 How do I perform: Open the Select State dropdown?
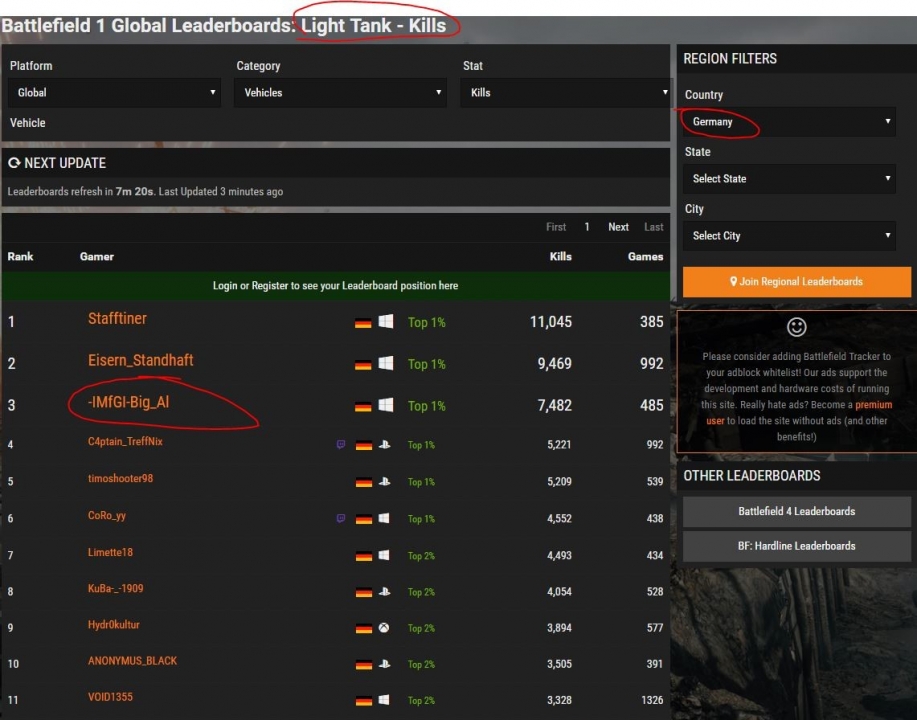(x=789, y=179)
